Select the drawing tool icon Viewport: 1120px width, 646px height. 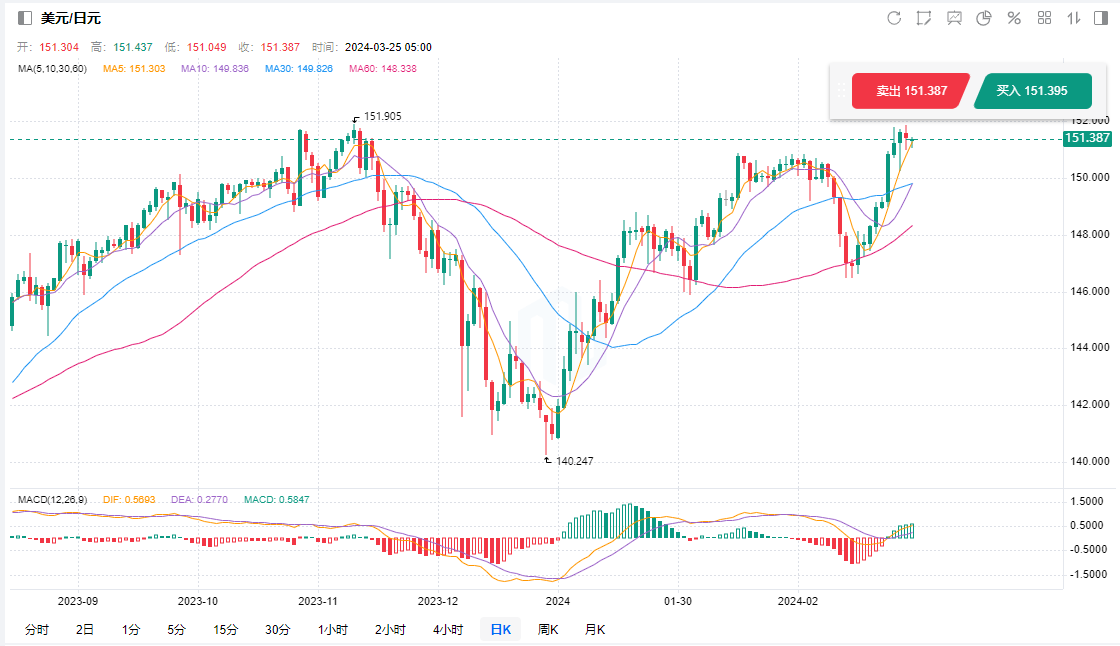pyautogui.click(x=924, y=18)
